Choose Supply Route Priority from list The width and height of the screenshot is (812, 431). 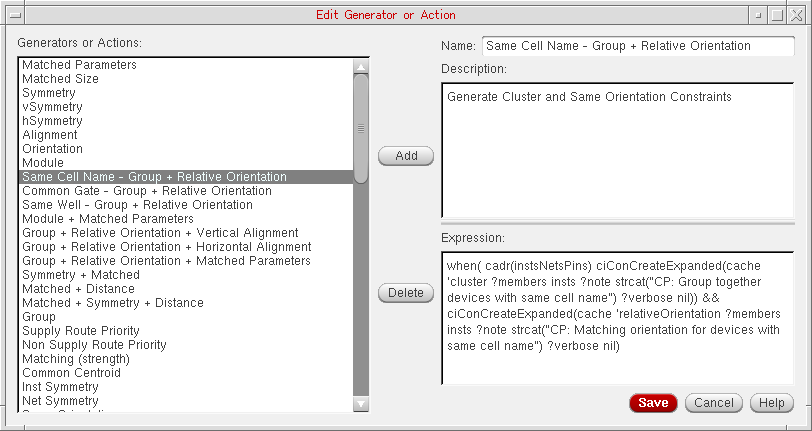tap(80, 331)
